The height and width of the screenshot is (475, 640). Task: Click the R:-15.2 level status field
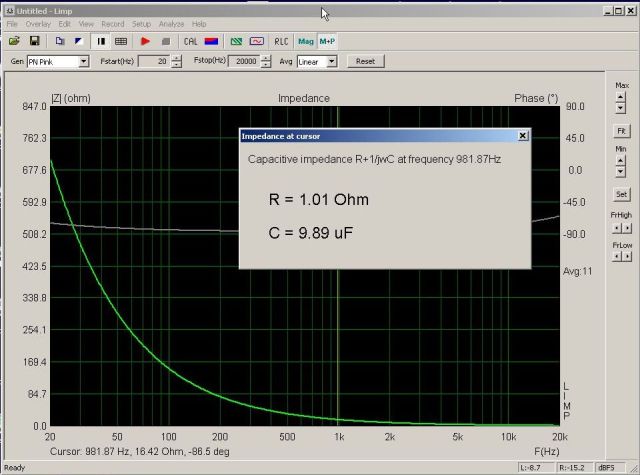coord(574,468)
